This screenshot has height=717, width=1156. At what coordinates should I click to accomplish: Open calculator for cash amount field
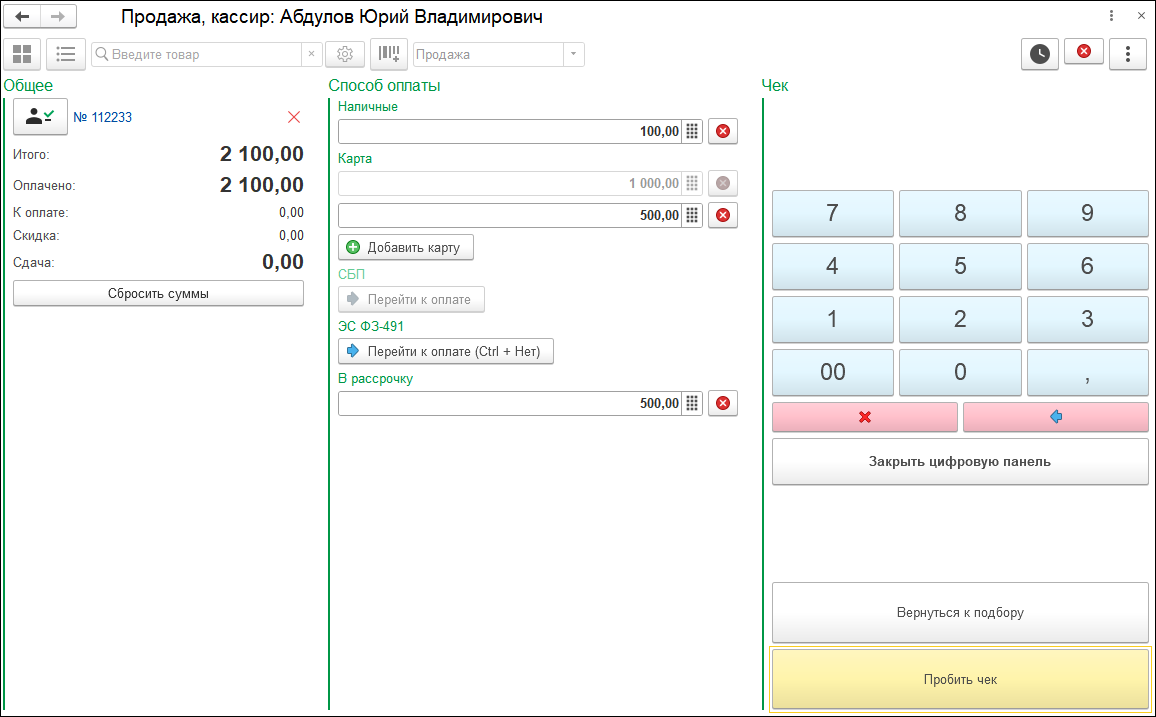click(692, 132)
